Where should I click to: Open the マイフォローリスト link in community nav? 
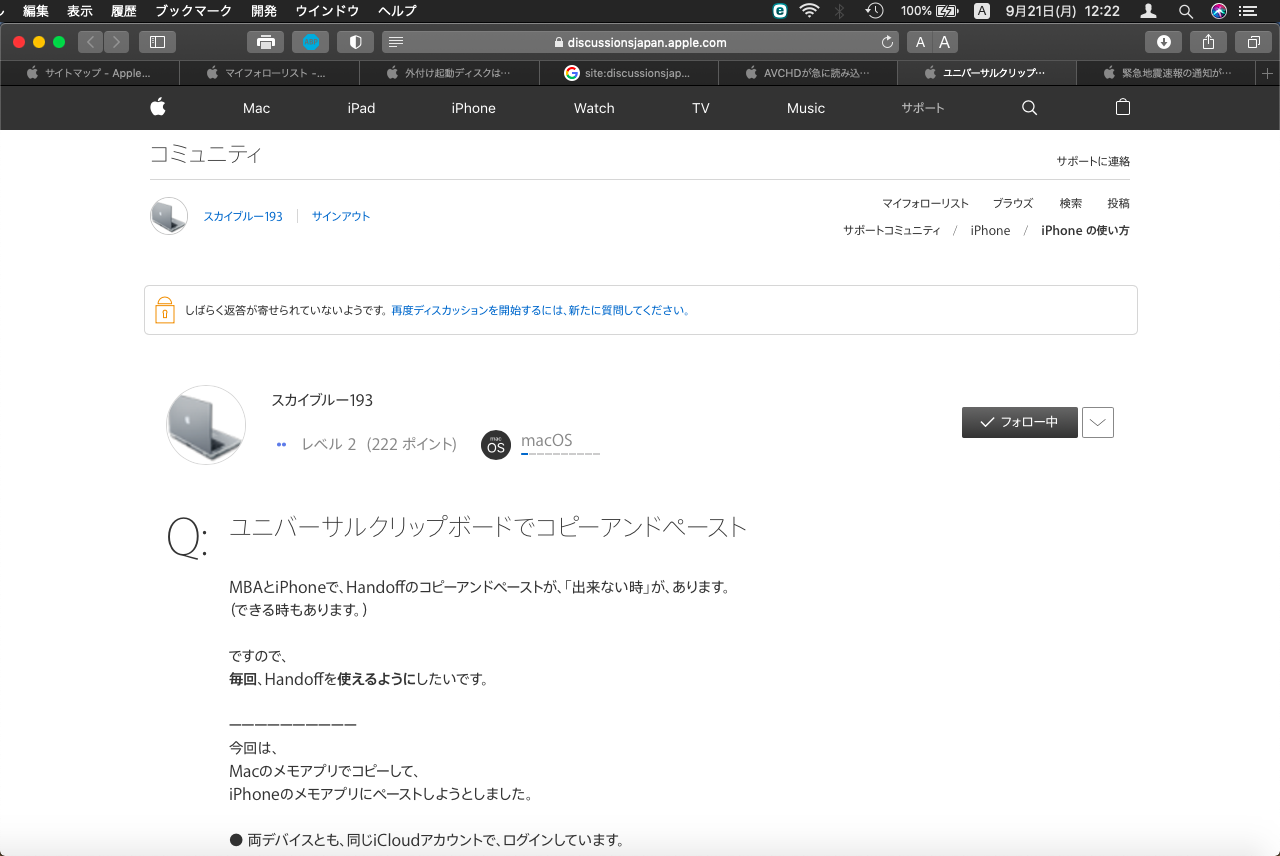(x=925, y=203)
